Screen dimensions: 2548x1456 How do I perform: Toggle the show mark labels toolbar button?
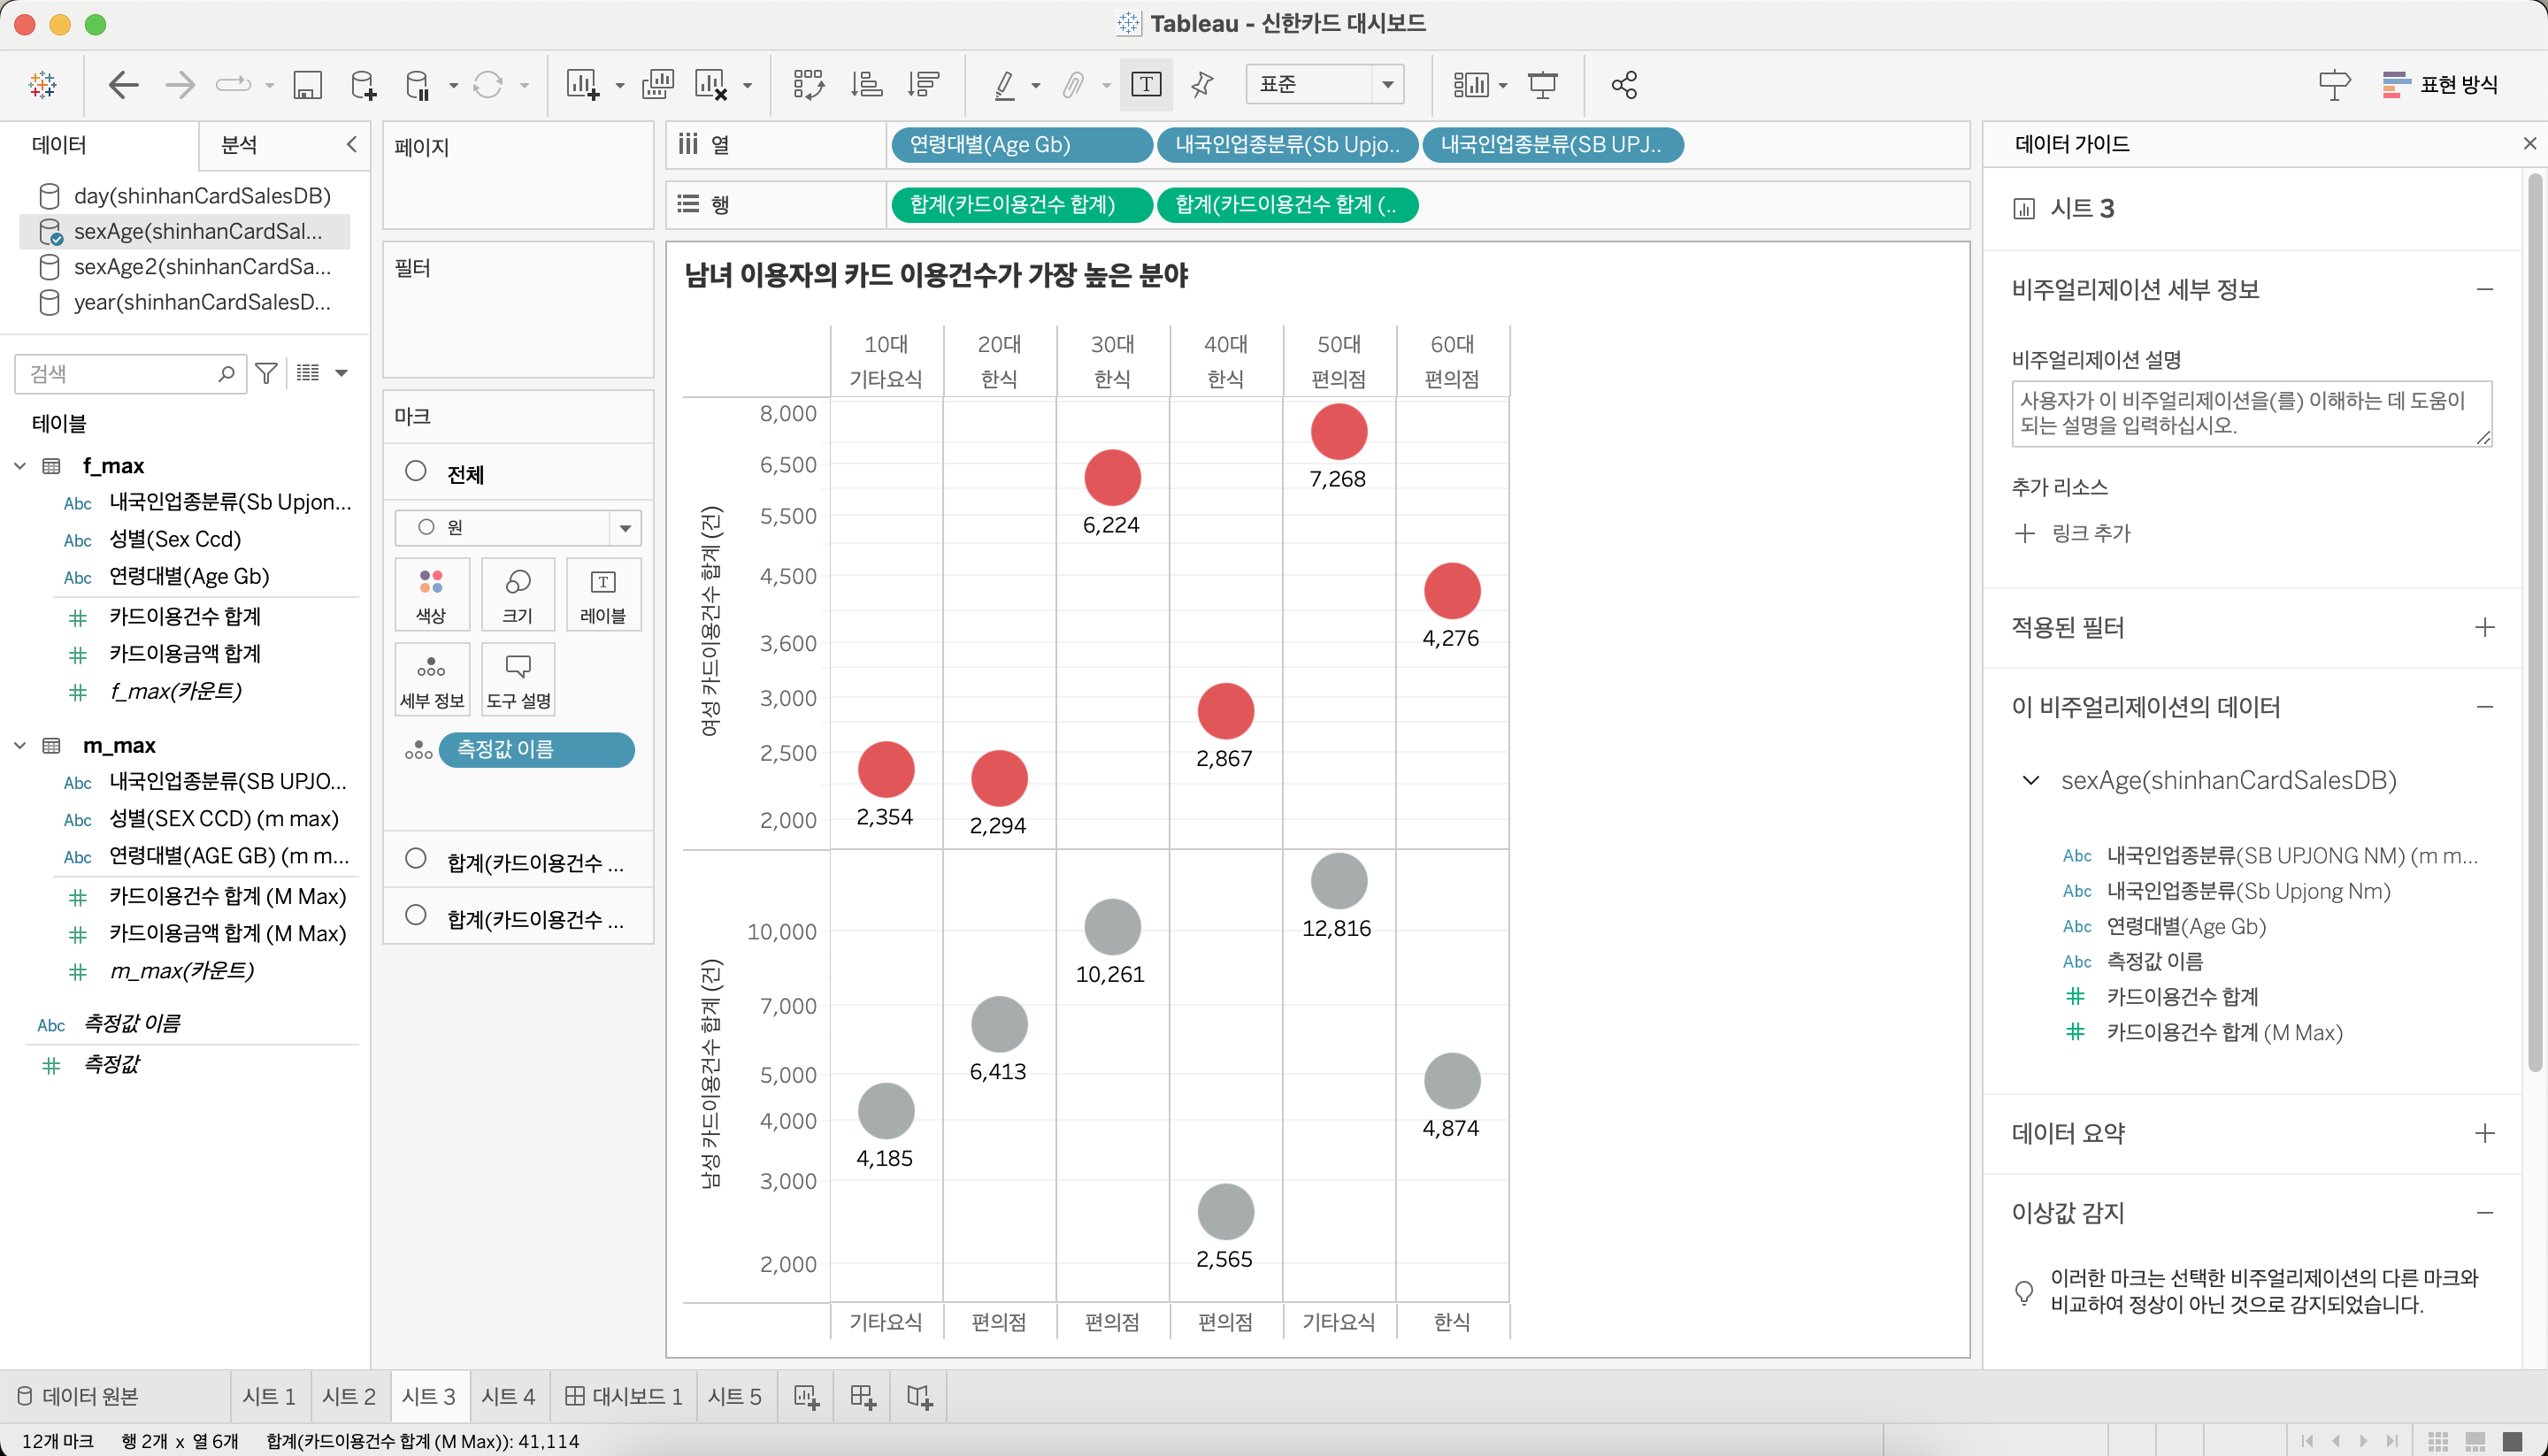[x=1146, y=85]
